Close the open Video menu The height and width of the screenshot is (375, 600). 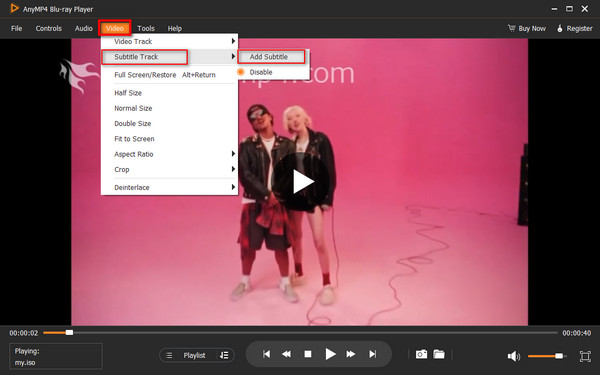coord(115,28)
